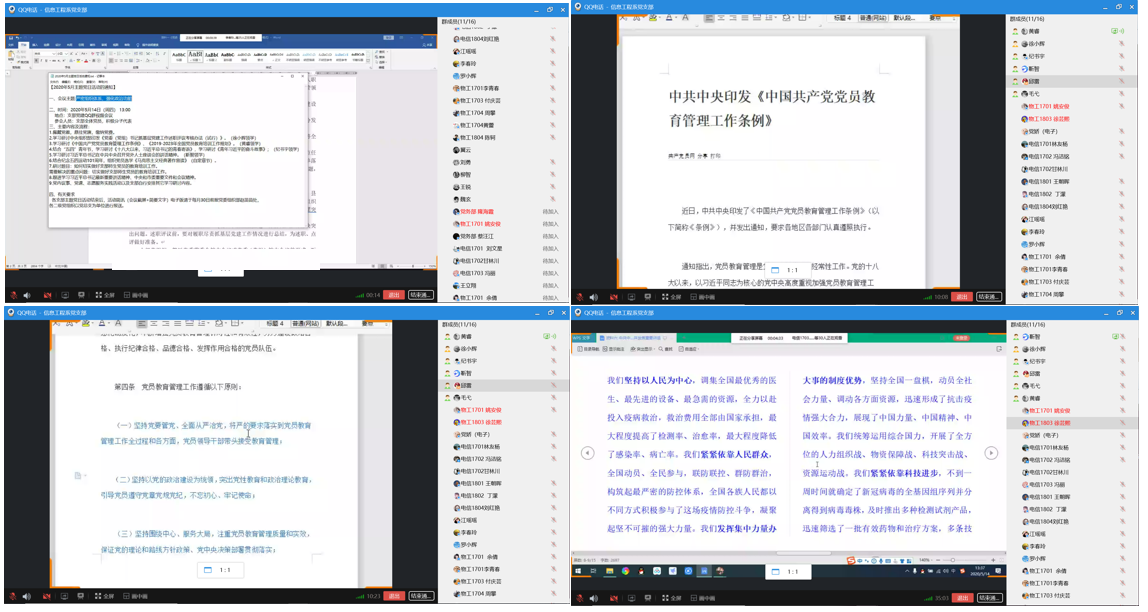Toggle camera in call showing 第四条 document
The image size is (1148, 612).
pyautogui.click(x=46, y=596)
